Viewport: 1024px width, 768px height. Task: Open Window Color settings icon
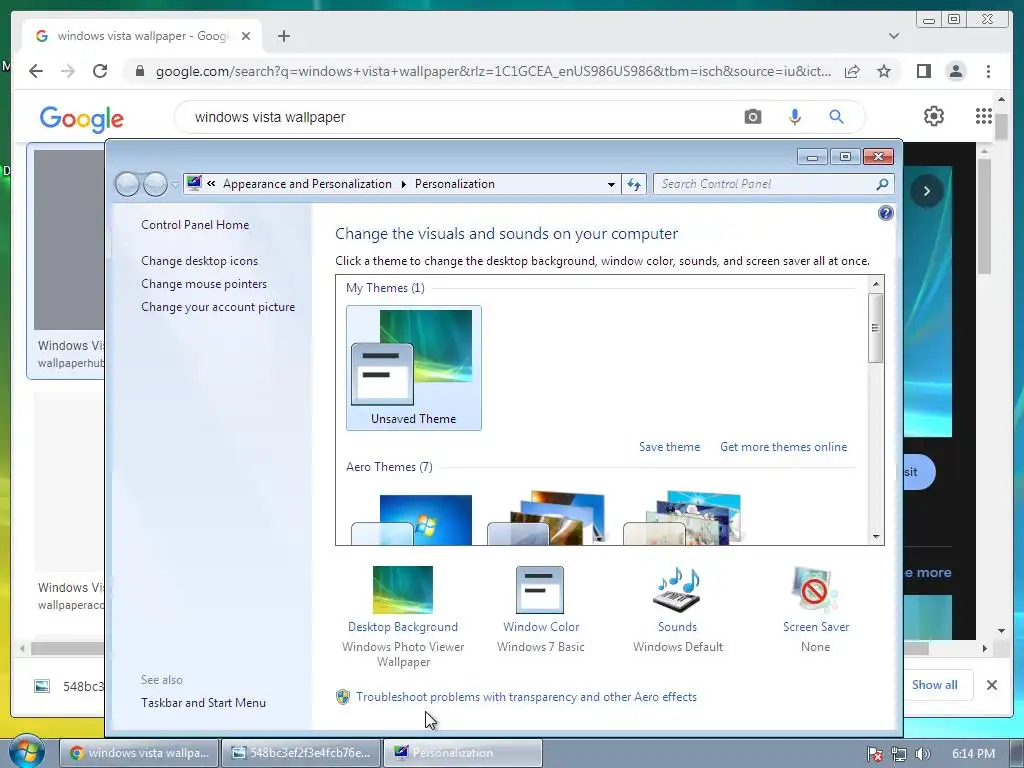[x=539, y=590]
